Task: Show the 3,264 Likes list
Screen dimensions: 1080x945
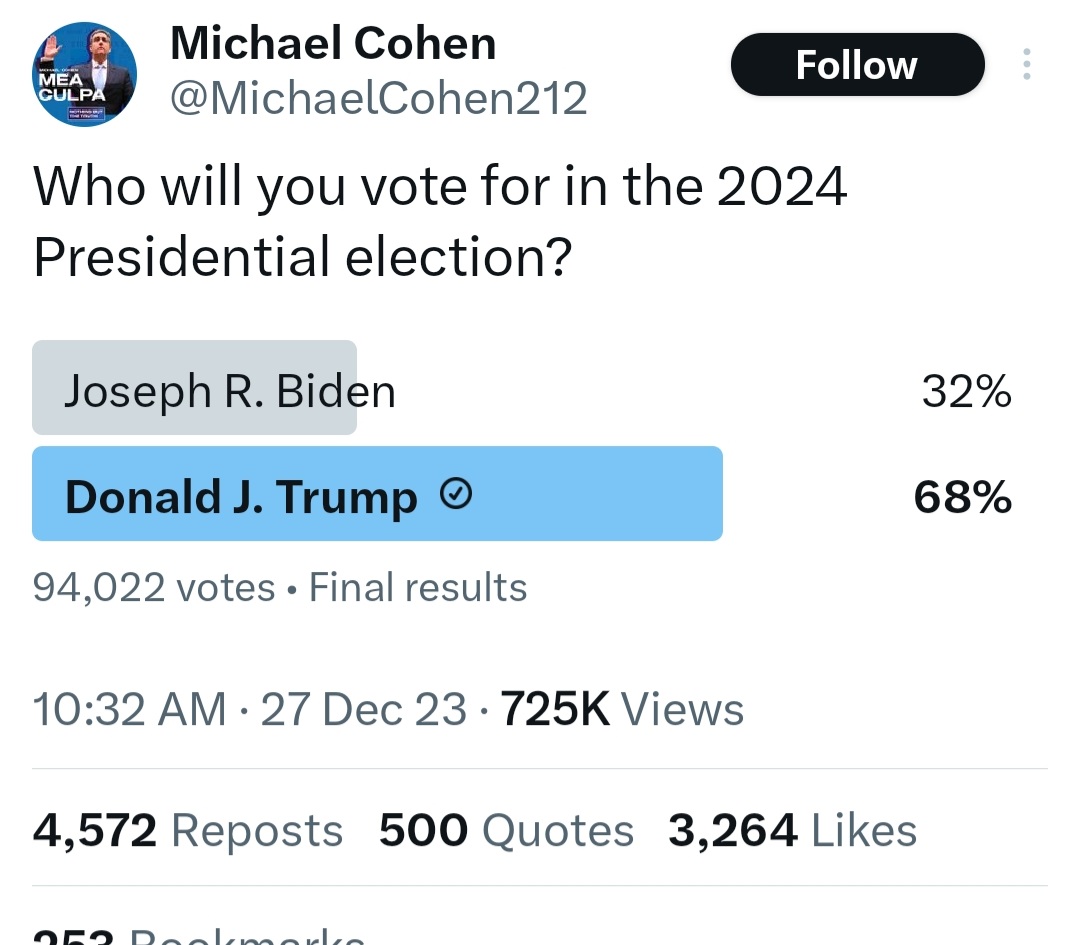Action: 792,831
